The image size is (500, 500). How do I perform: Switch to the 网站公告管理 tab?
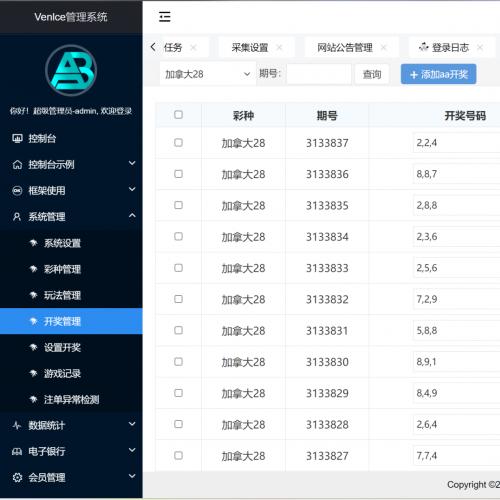345,48
